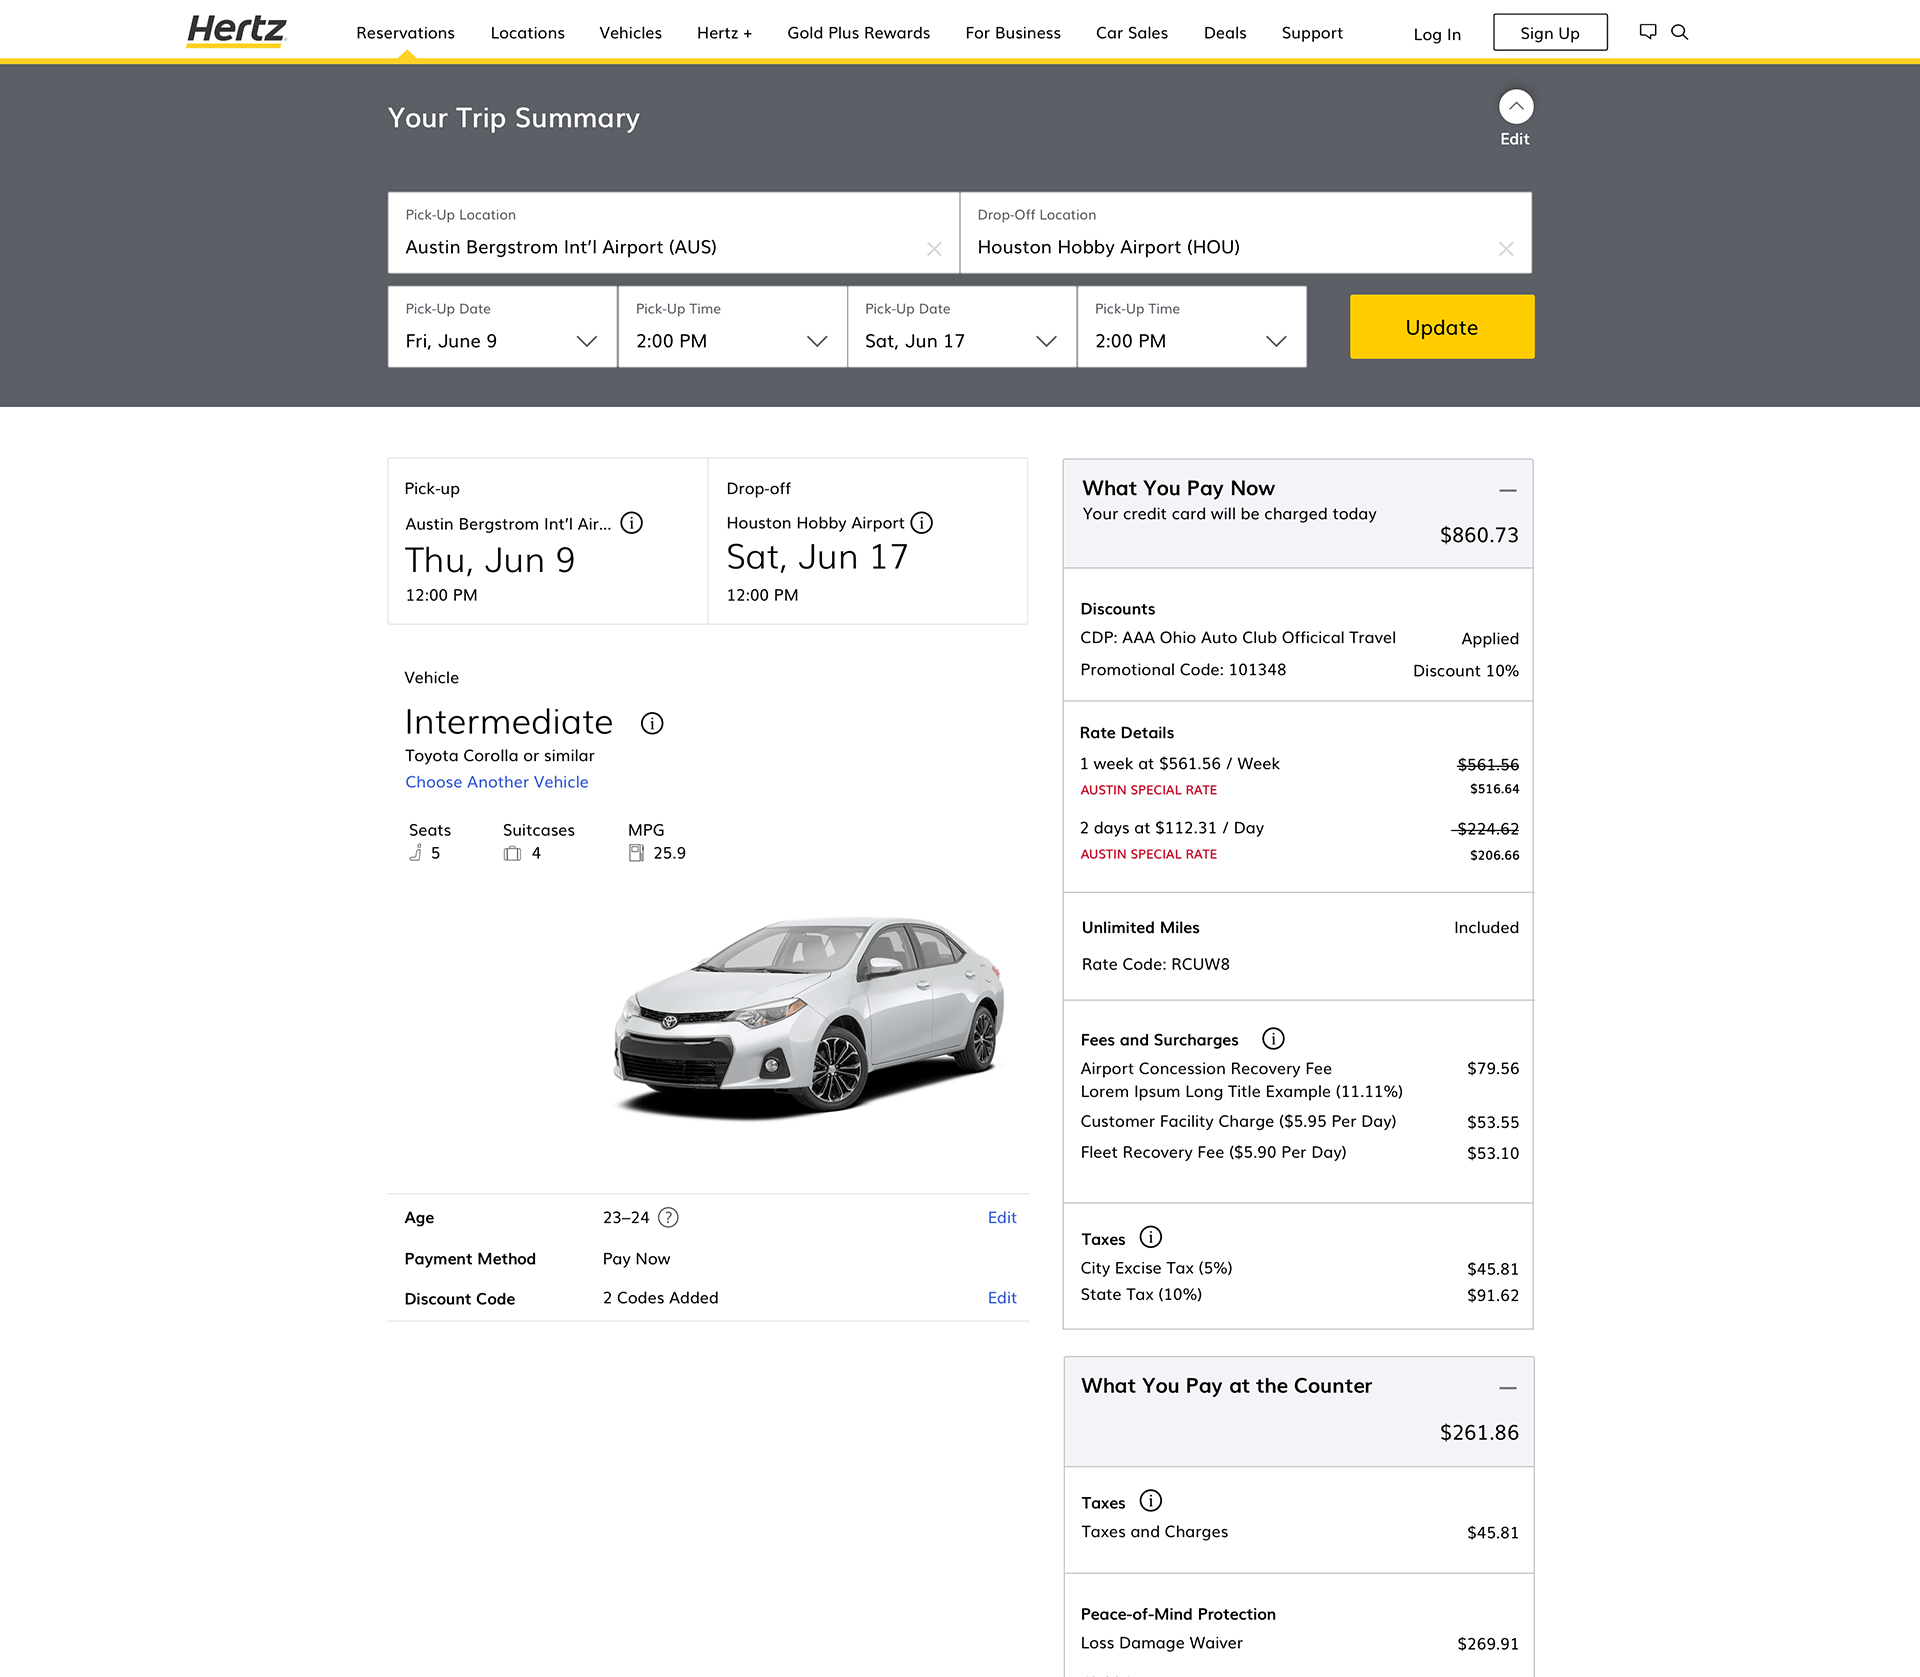
Task: Open the Fri, June 9 pick-up date dropdown
Action: coord(502,327)
